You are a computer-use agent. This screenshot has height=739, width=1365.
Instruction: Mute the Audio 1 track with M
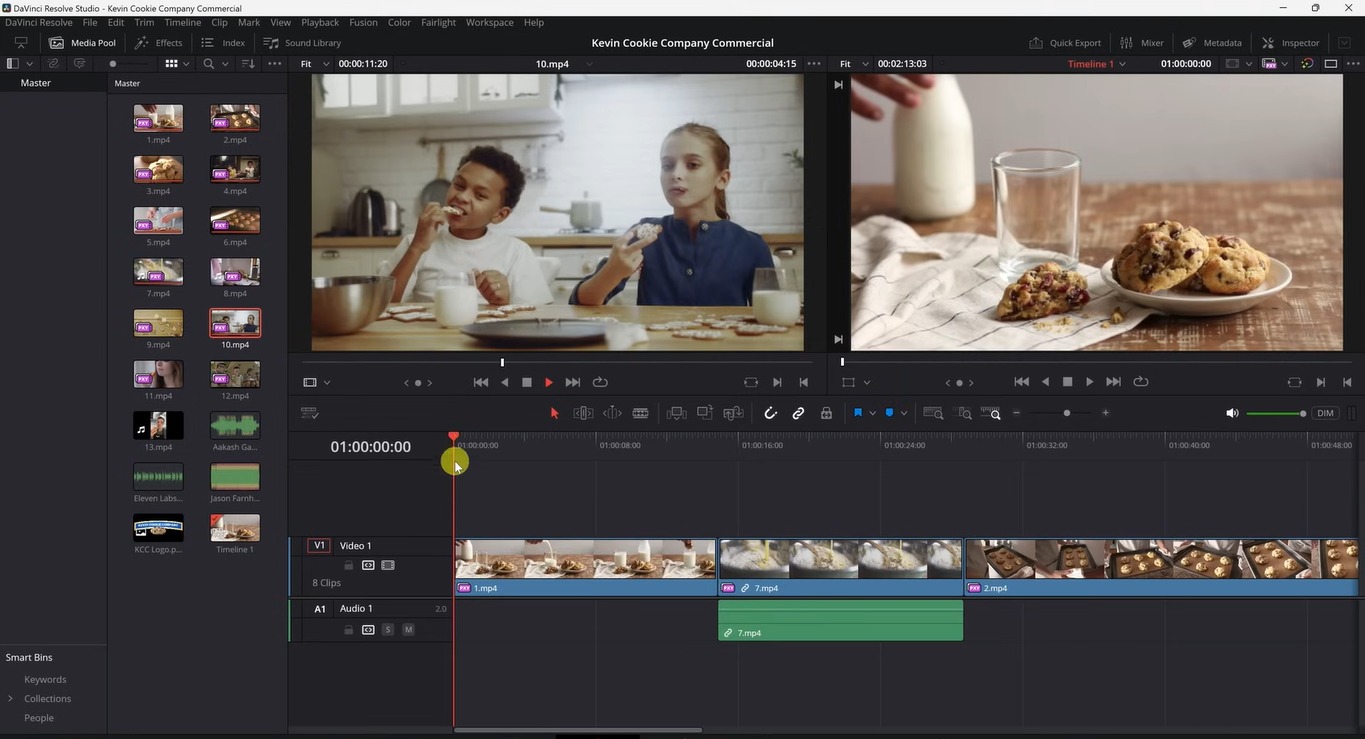(x=408, y=630)
